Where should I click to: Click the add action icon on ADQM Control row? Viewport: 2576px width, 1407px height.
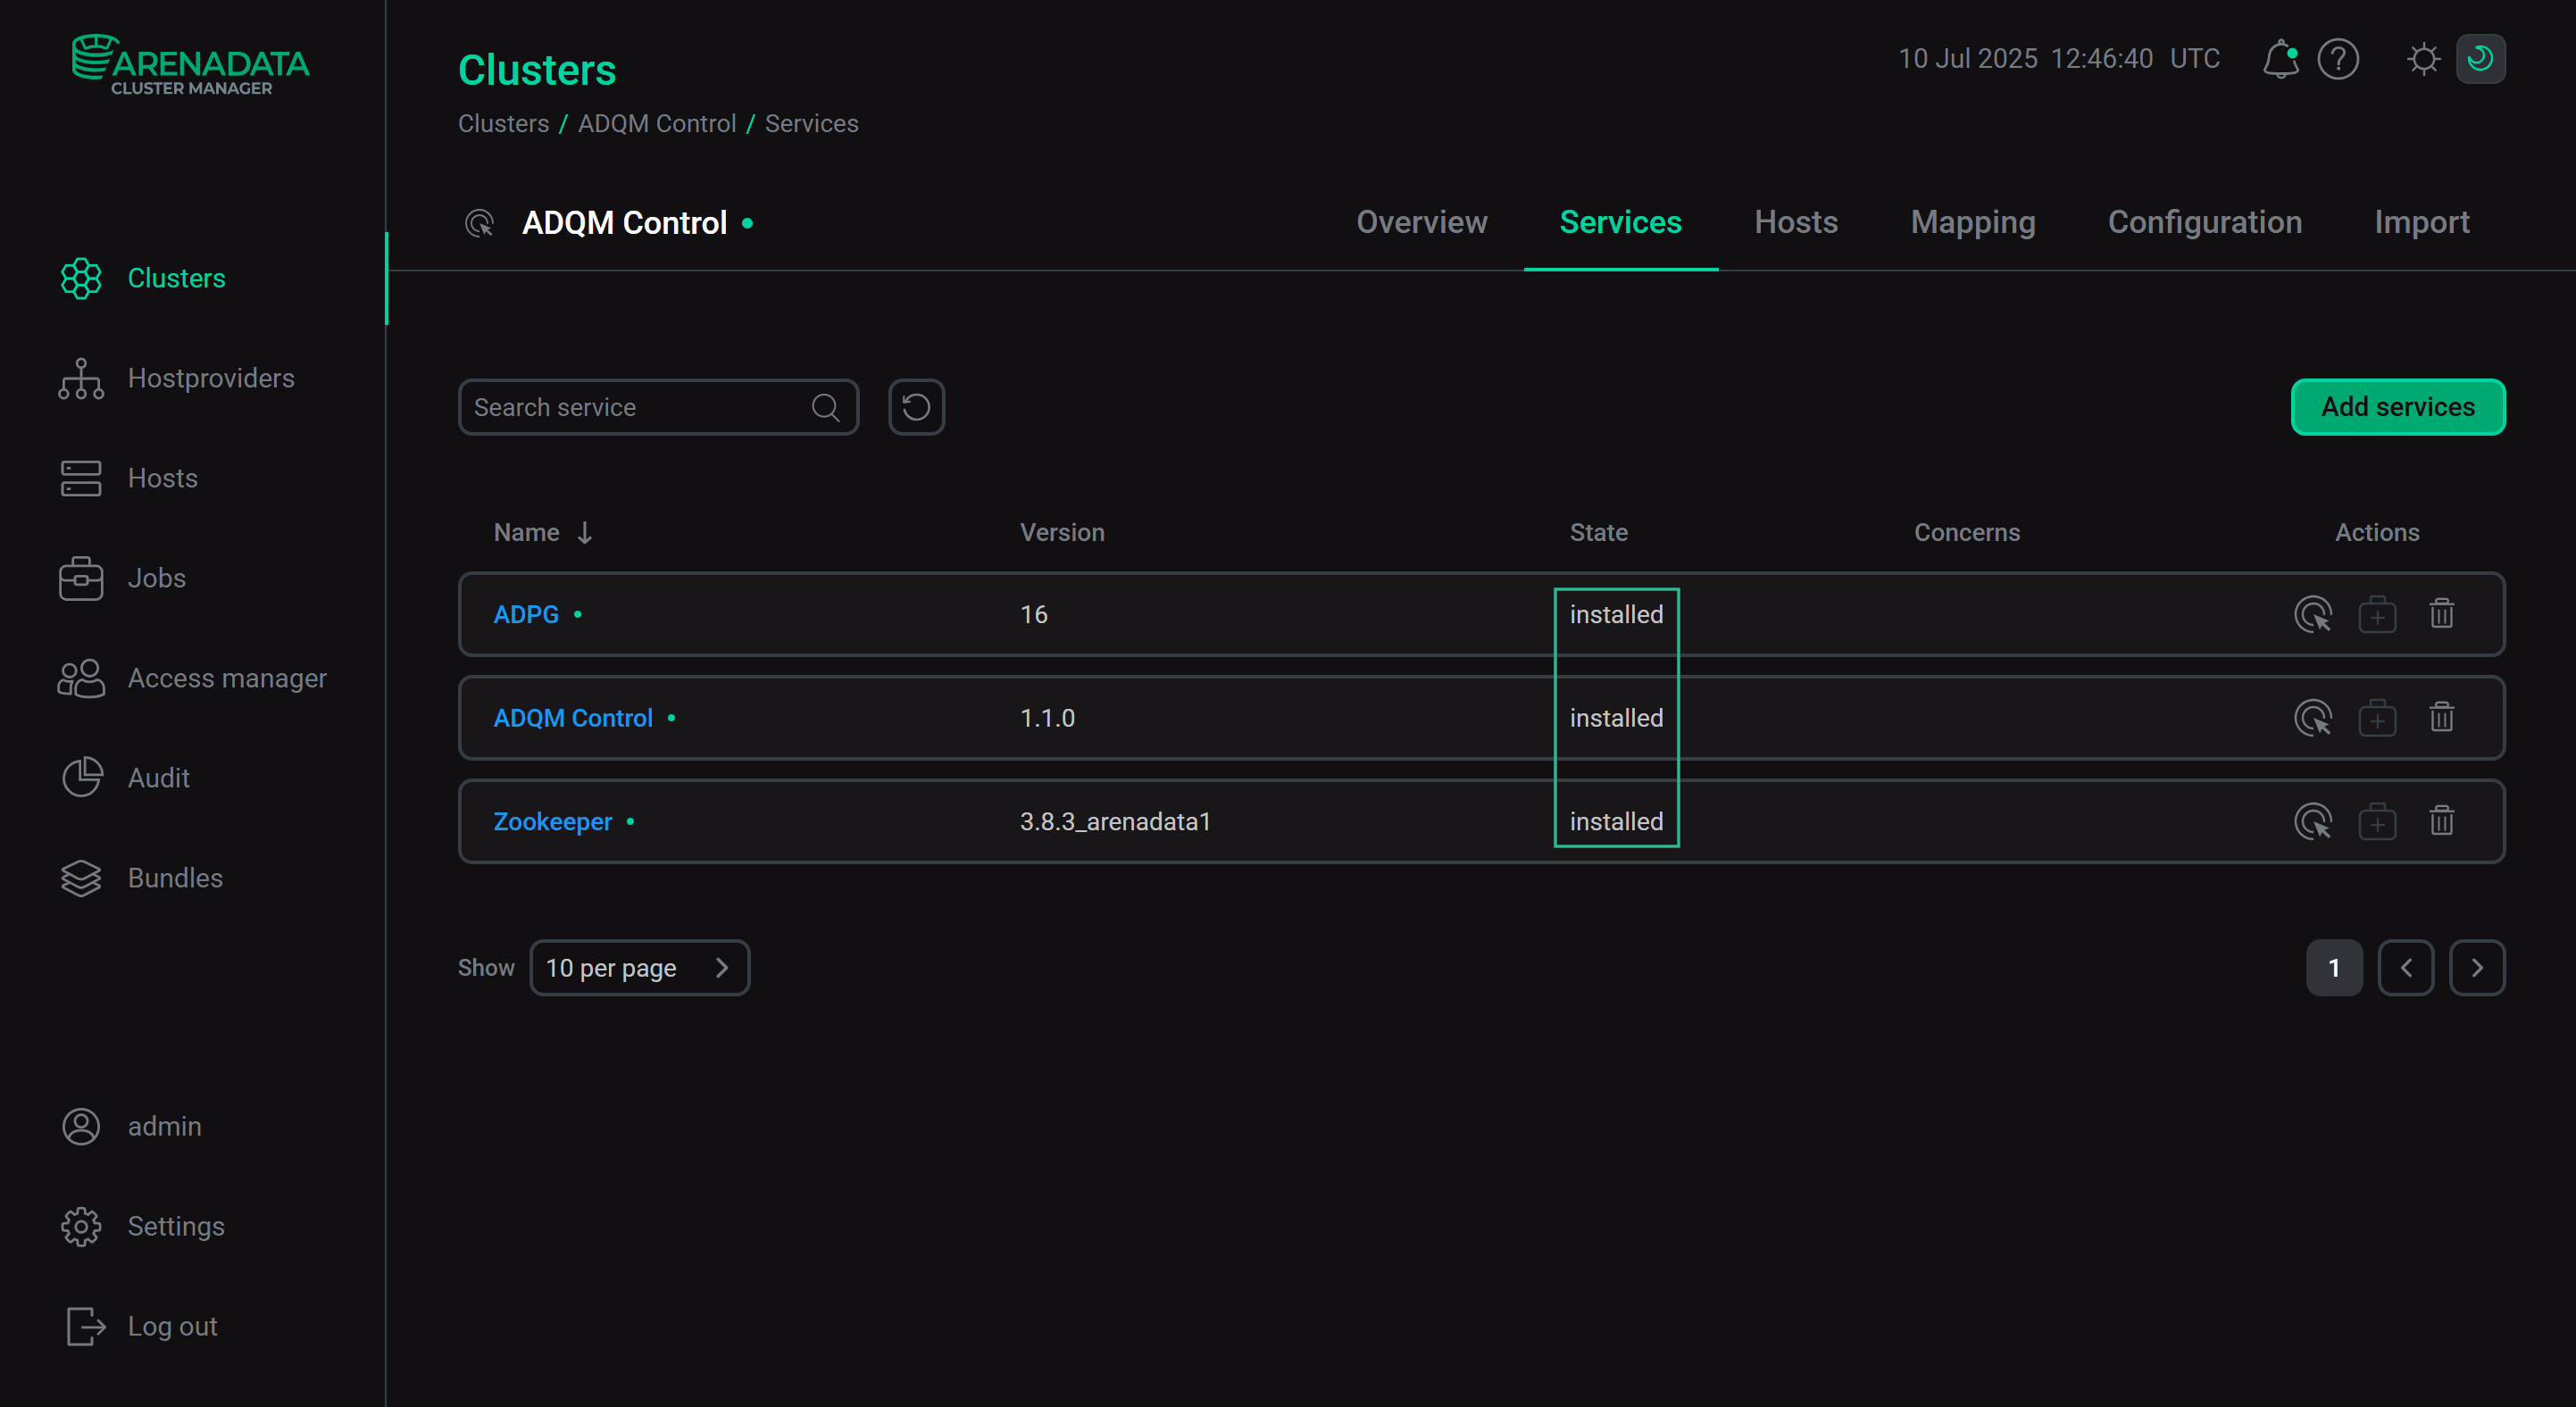[2378, 717]
